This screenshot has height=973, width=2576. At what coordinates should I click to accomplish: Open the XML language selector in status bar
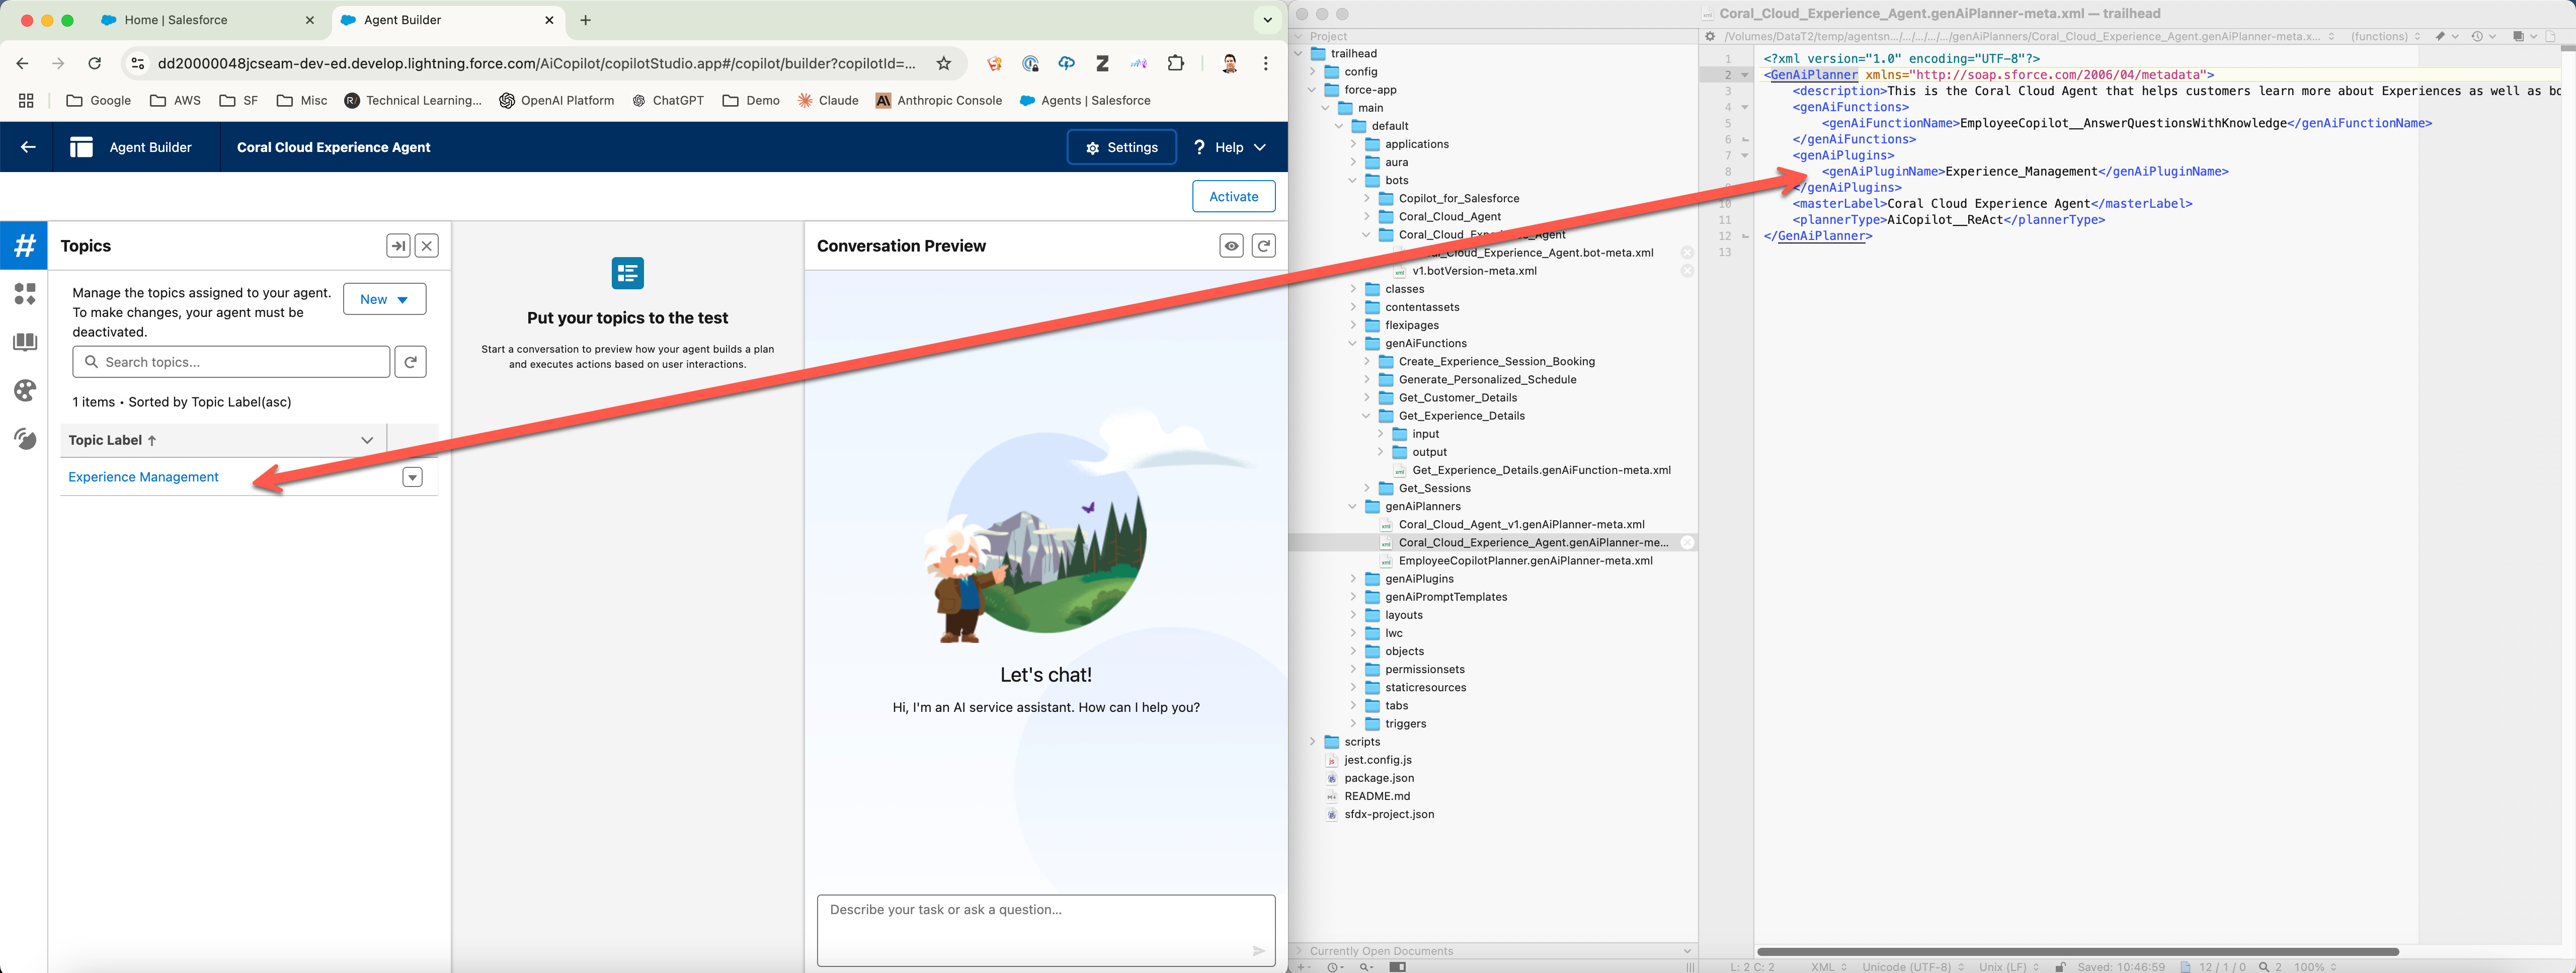click(x=1828, y=967)
